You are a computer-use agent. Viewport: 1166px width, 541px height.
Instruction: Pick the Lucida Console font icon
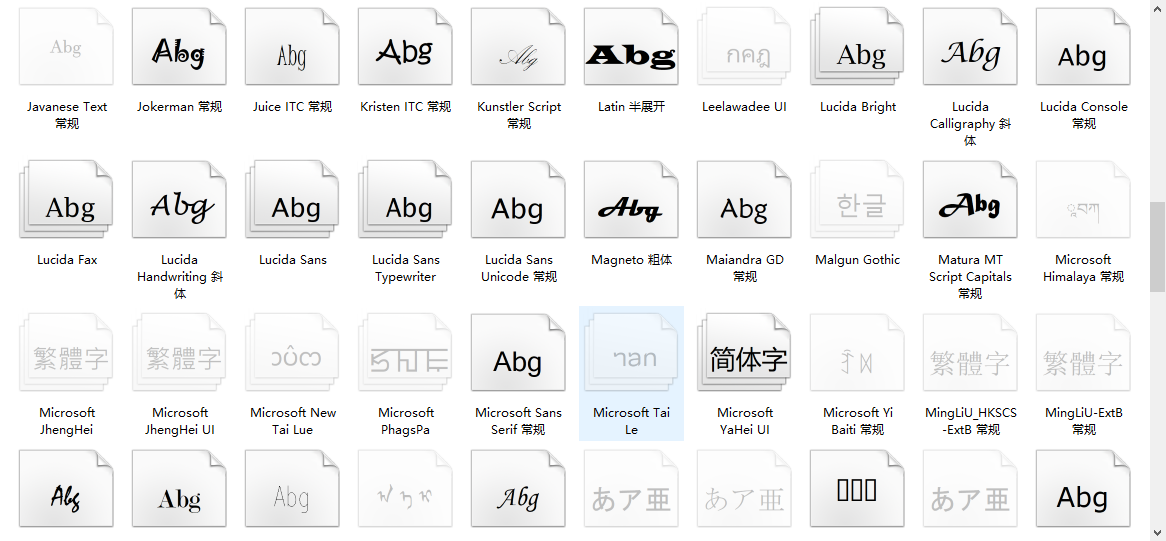pyautogui.click(x=1083, y=46)
